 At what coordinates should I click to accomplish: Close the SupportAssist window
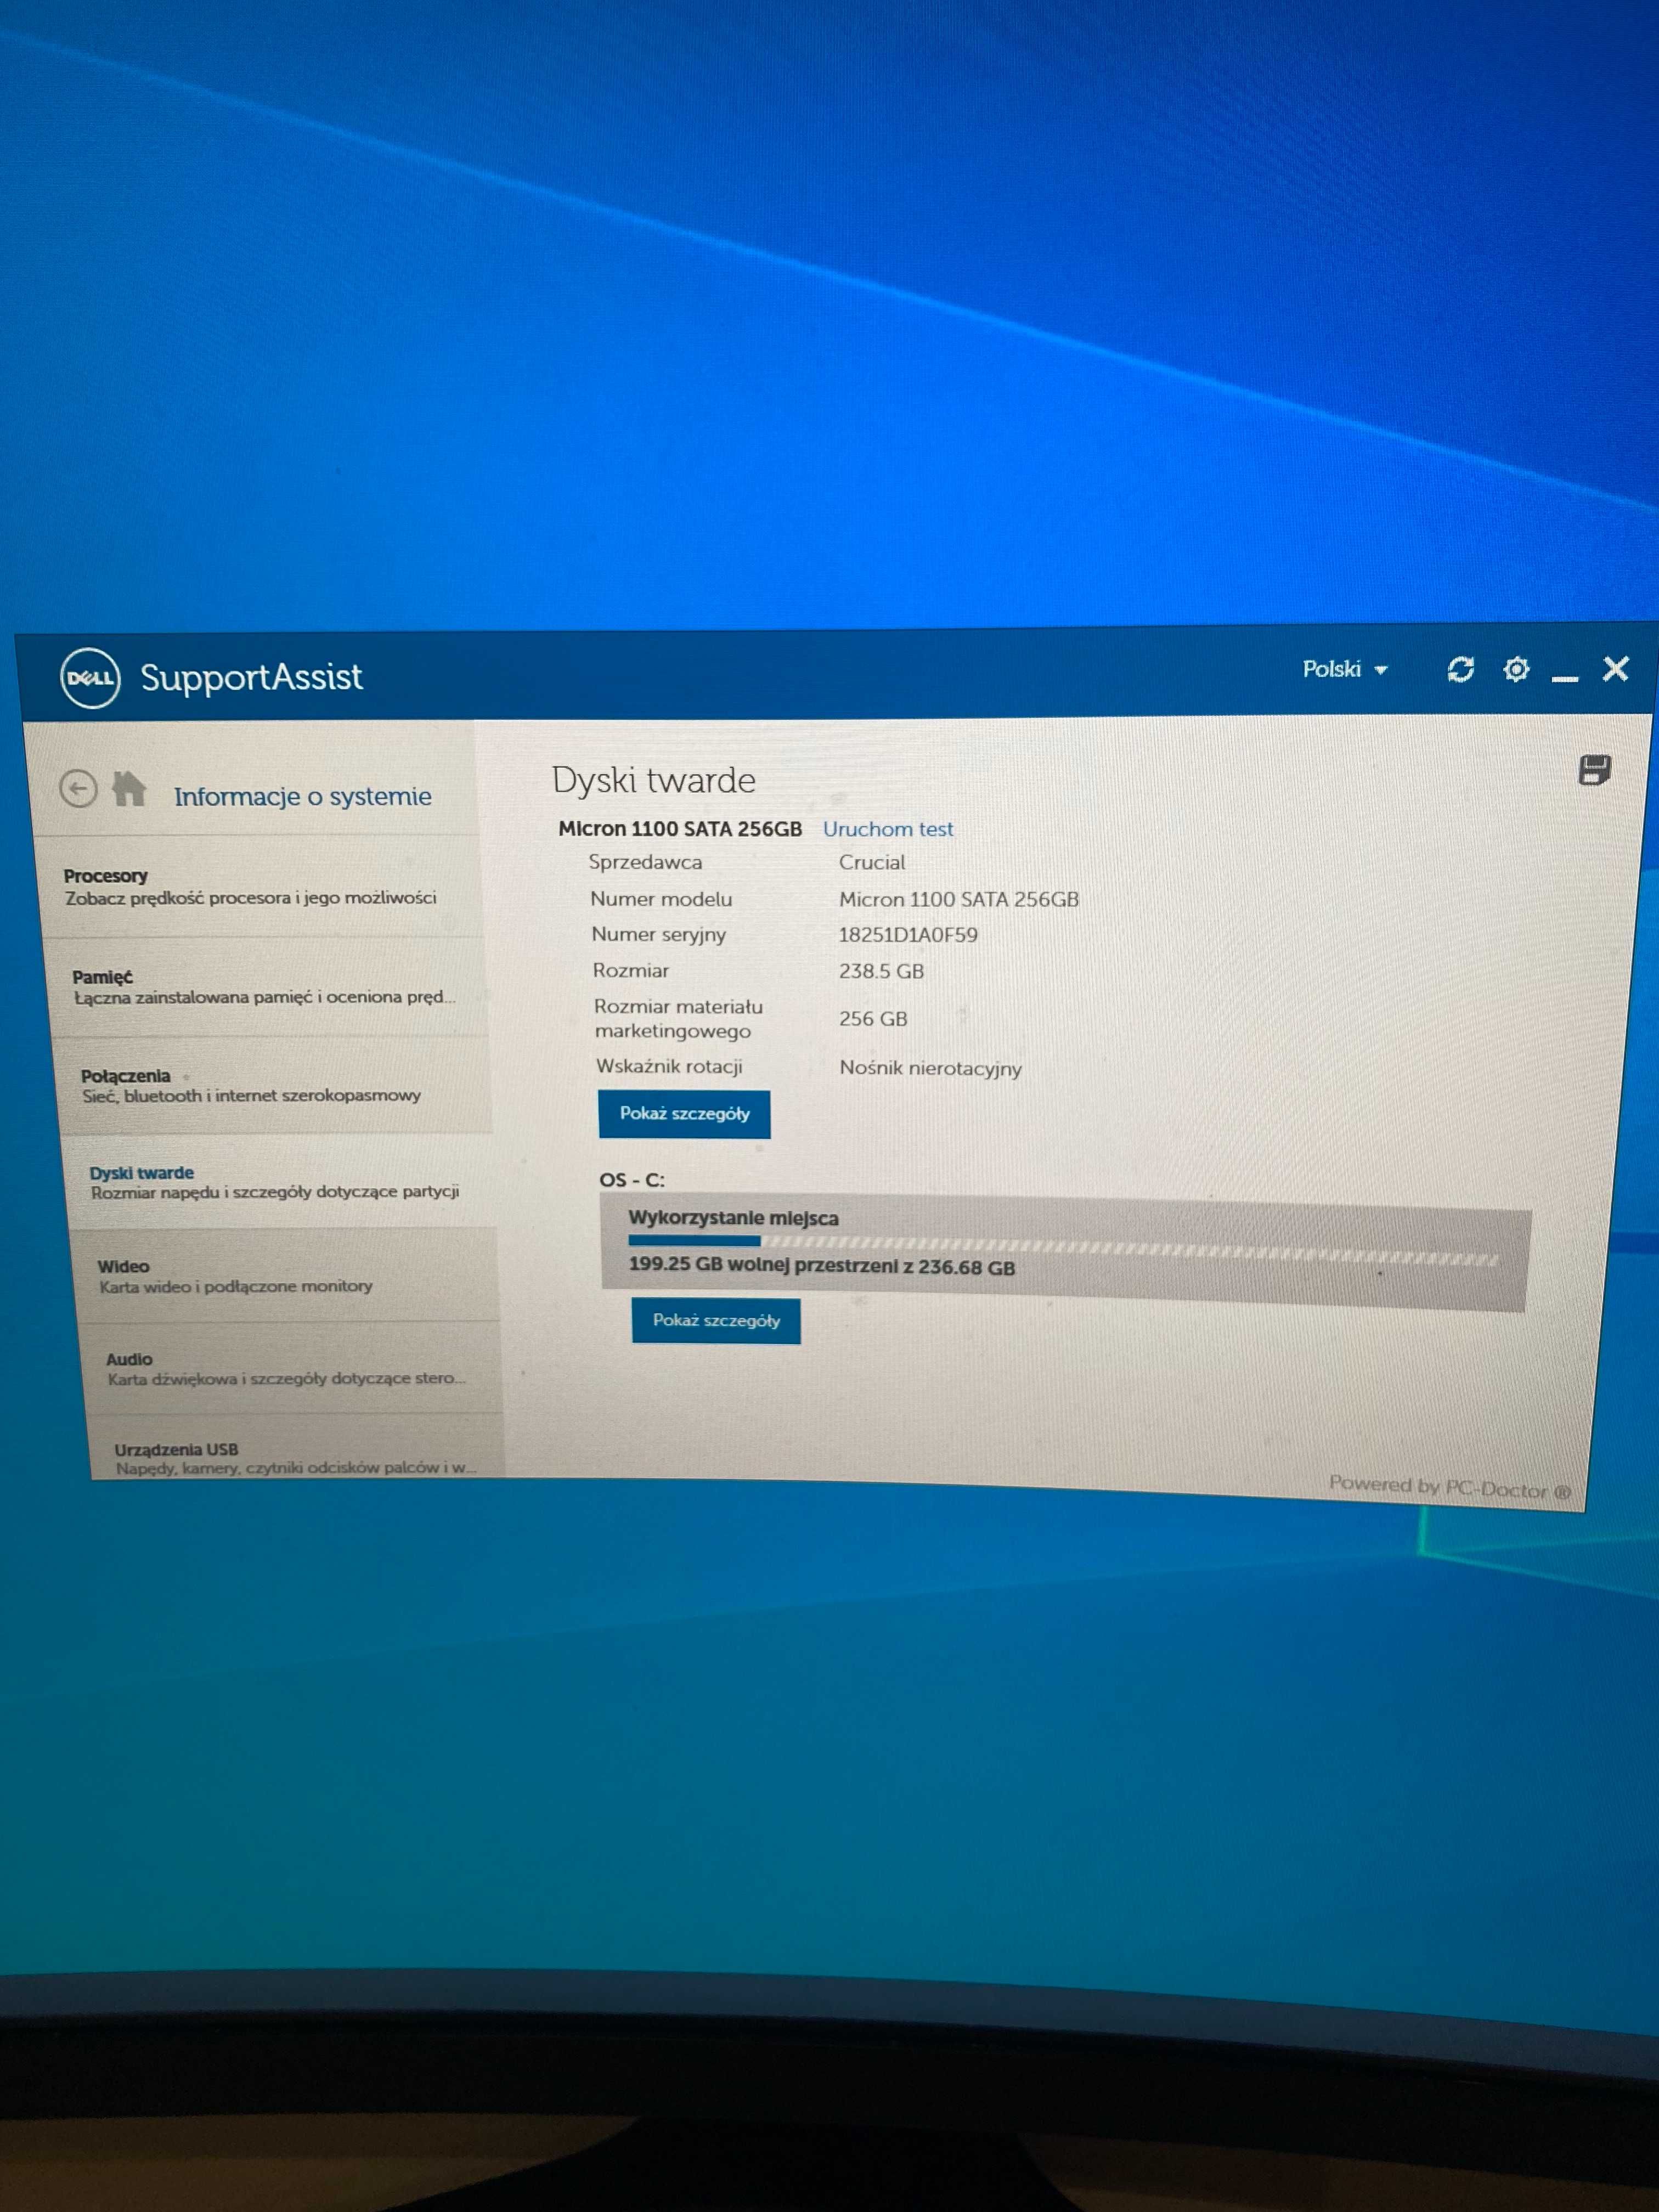(x=1615, y=668)
